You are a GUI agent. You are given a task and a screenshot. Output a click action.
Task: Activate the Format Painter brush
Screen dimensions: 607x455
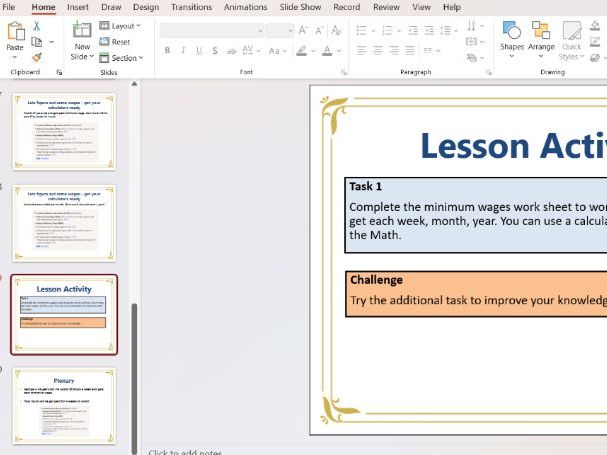coord(37,58)
